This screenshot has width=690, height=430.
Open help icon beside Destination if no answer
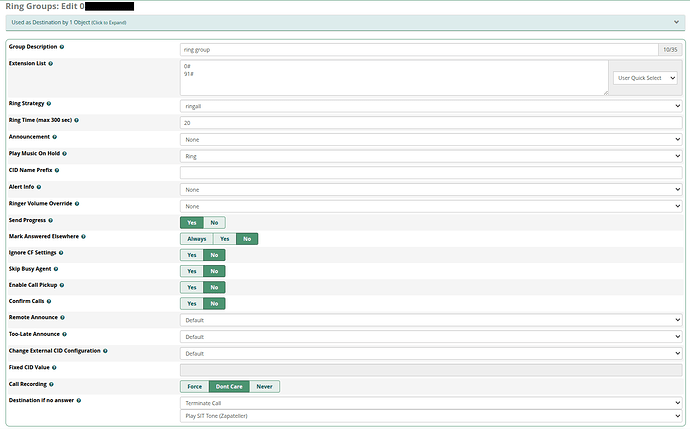tap(79, 401)
